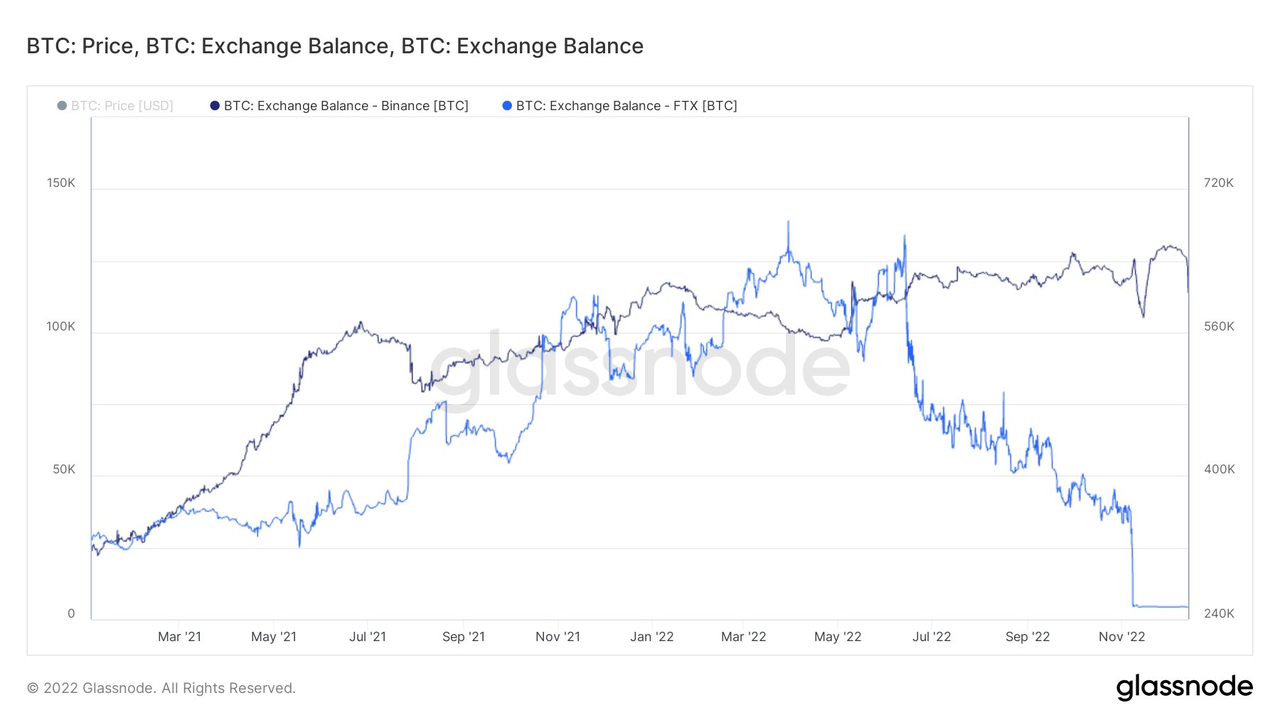Click the 150K left axis label

61,183
